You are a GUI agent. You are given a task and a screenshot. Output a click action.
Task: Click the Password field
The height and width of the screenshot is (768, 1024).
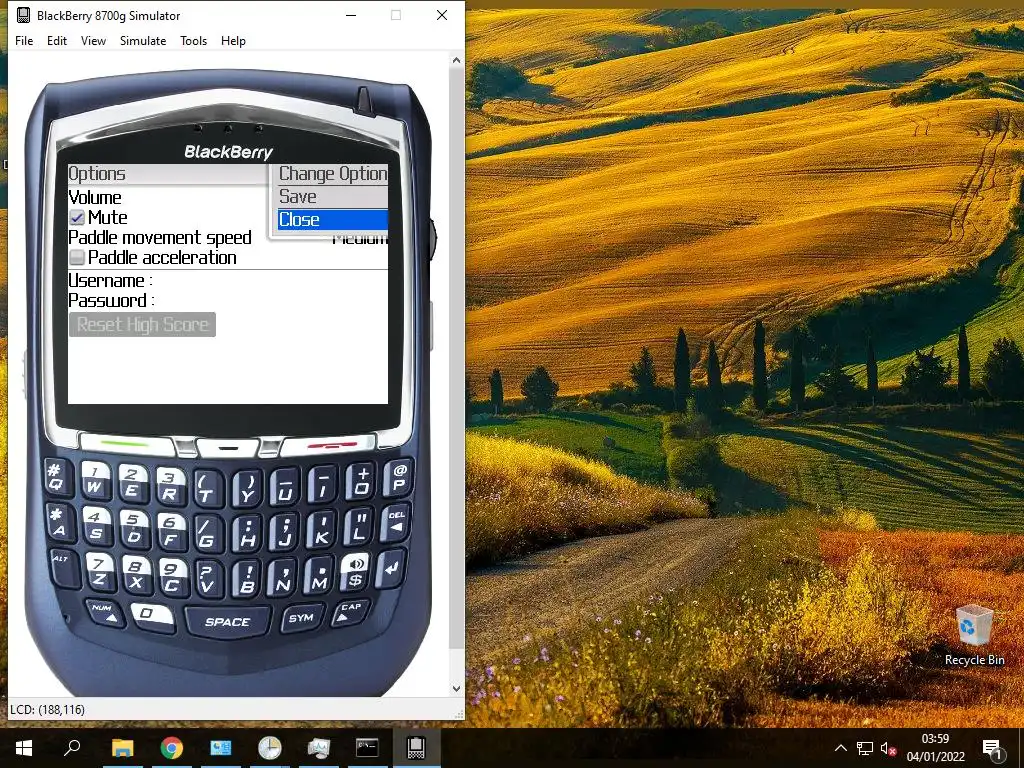pyautogui.click(x=228, y=300)
